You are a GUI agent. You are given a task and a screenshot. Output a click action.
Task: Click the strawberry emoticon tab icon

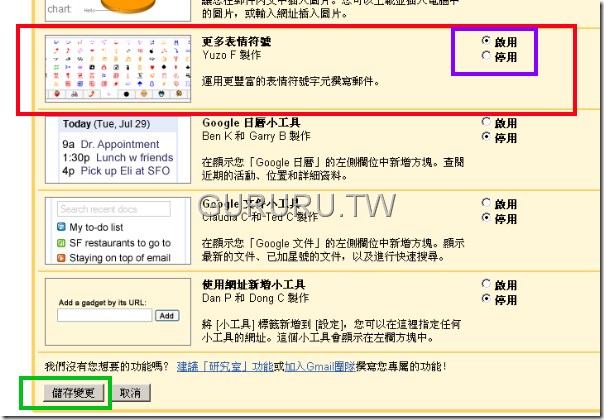pos(57,94)
